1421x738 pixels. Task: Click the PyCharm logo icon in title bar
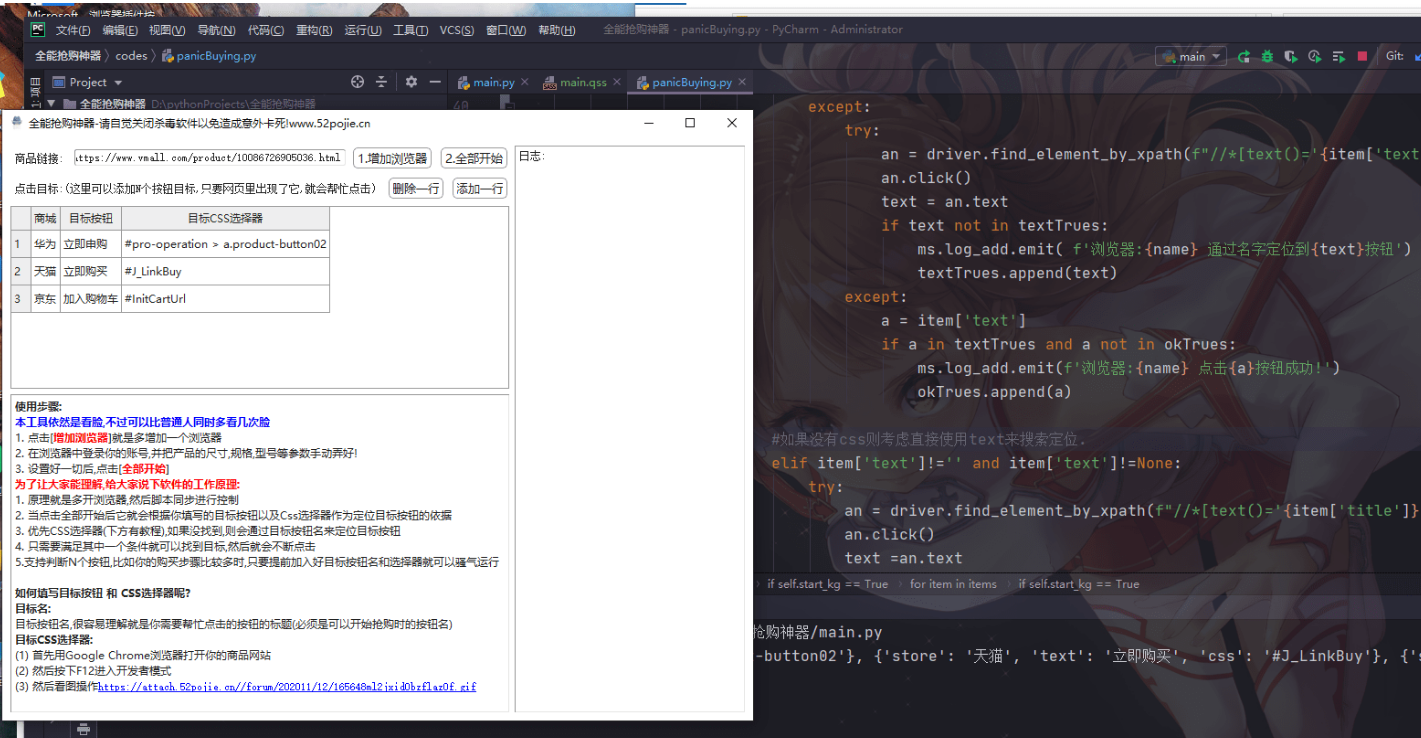coord(38,29)
